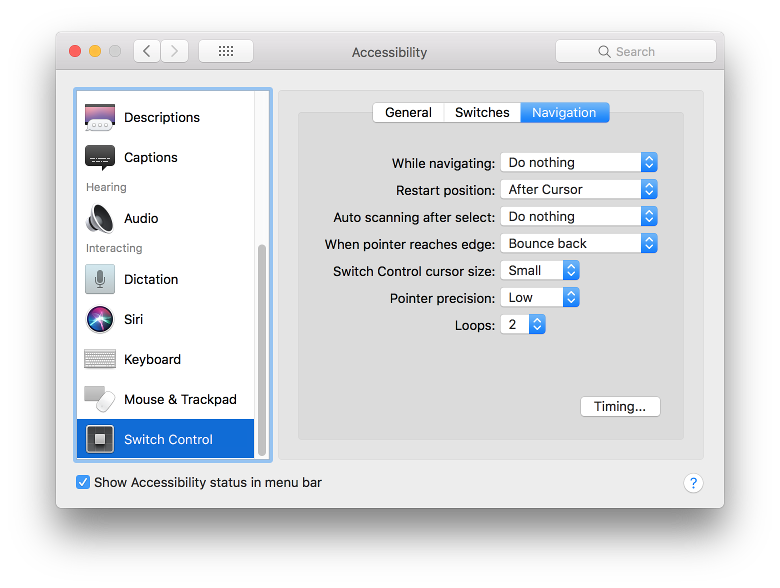Switch to the General tab
The height and width of the screenshot is (588, 780).
[x=408, y=113]
